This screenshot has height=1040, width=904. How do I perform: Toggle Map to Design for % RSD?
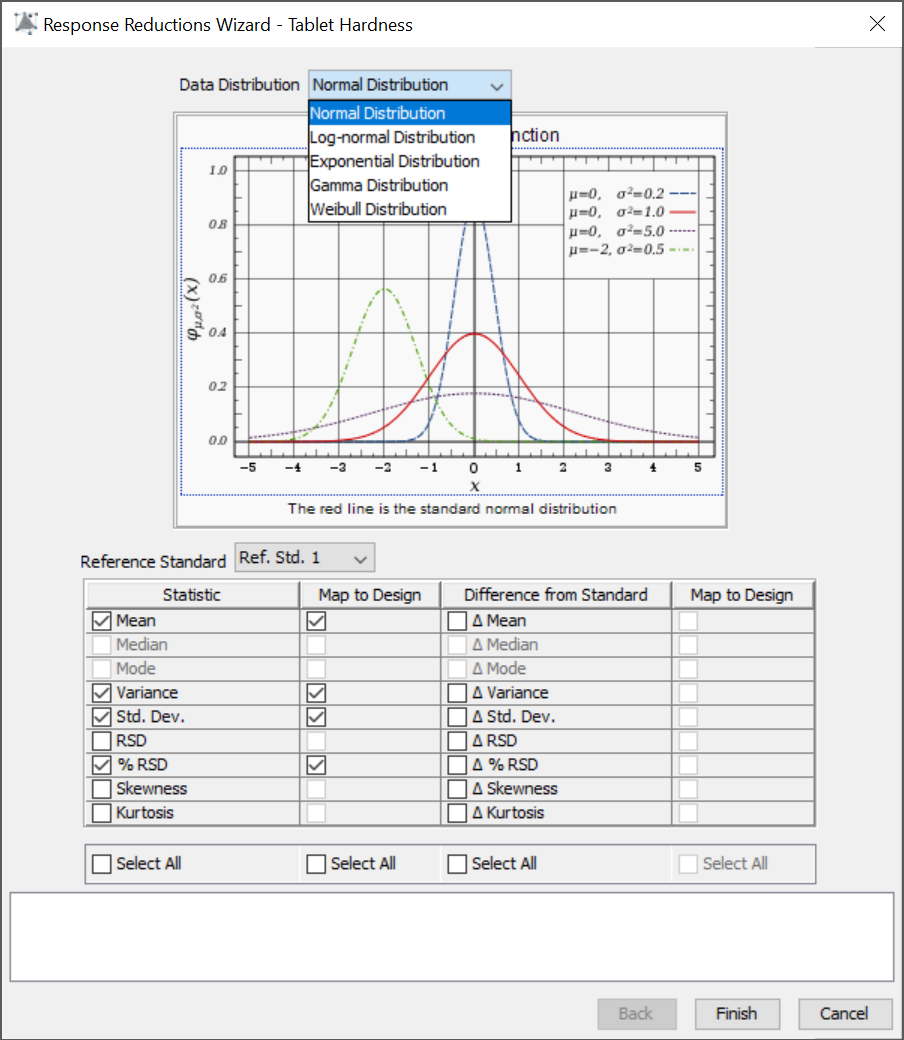[x=316, y=765]
